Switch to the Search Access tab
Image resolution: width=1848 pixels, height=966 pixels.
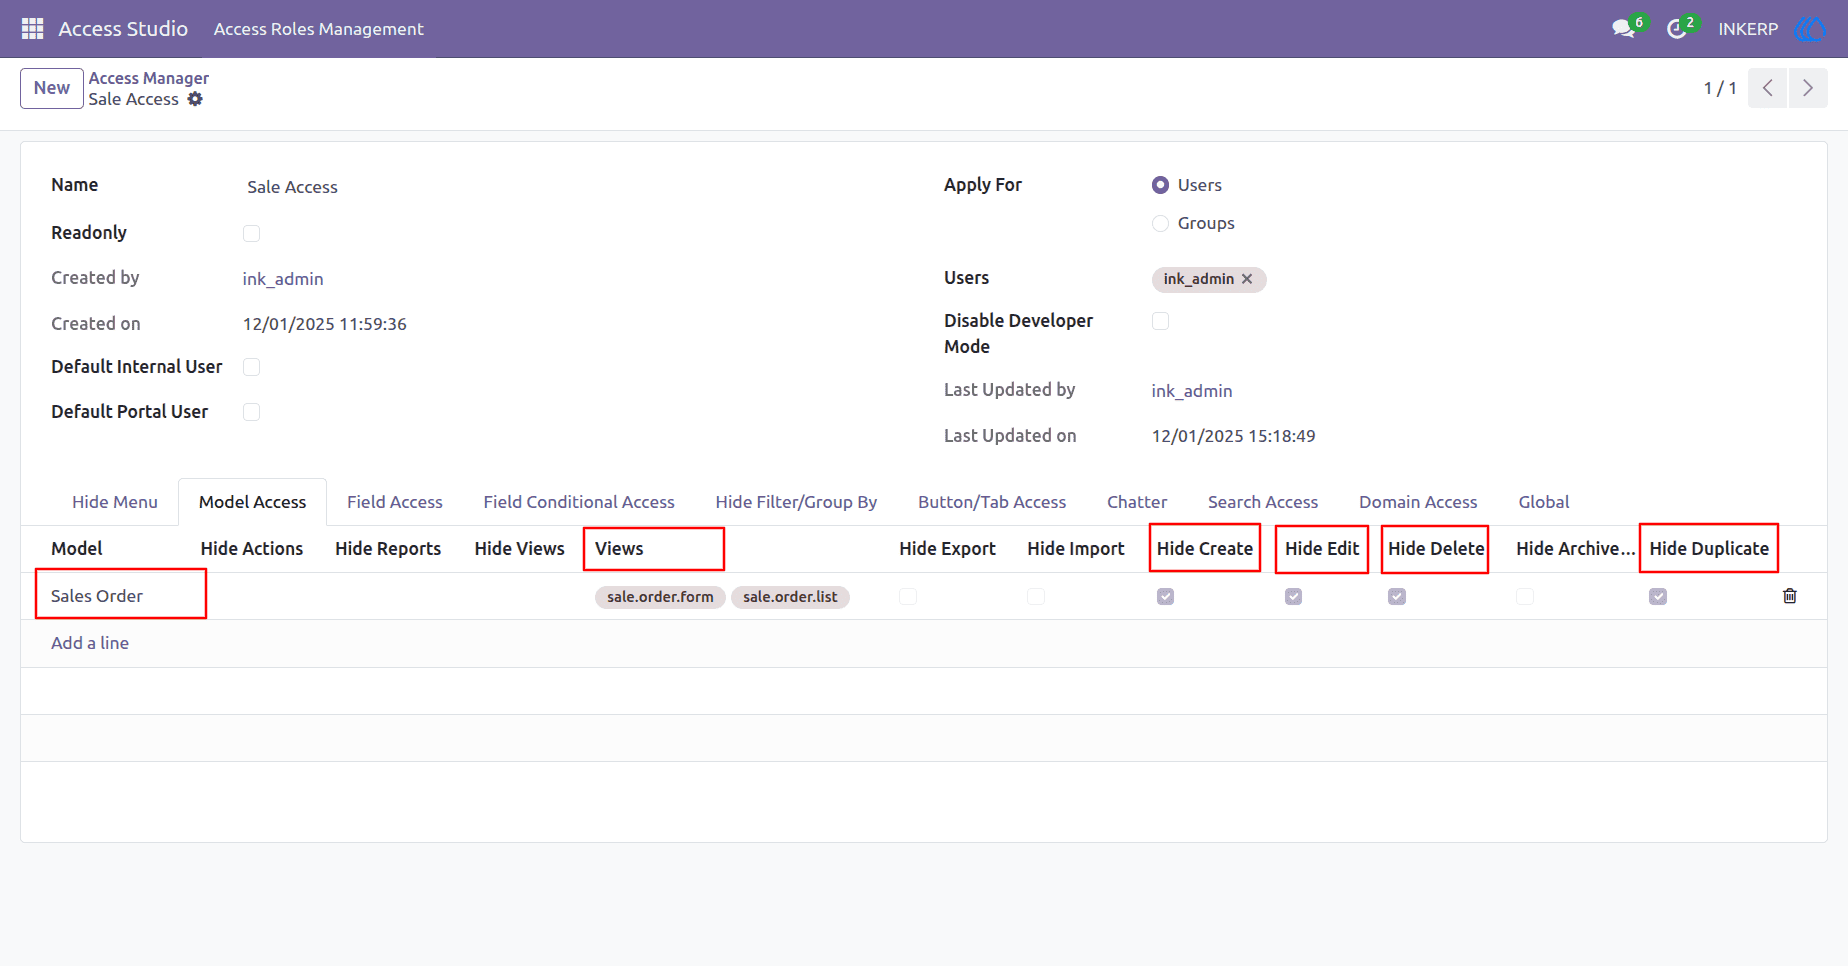click(1263, 502)
